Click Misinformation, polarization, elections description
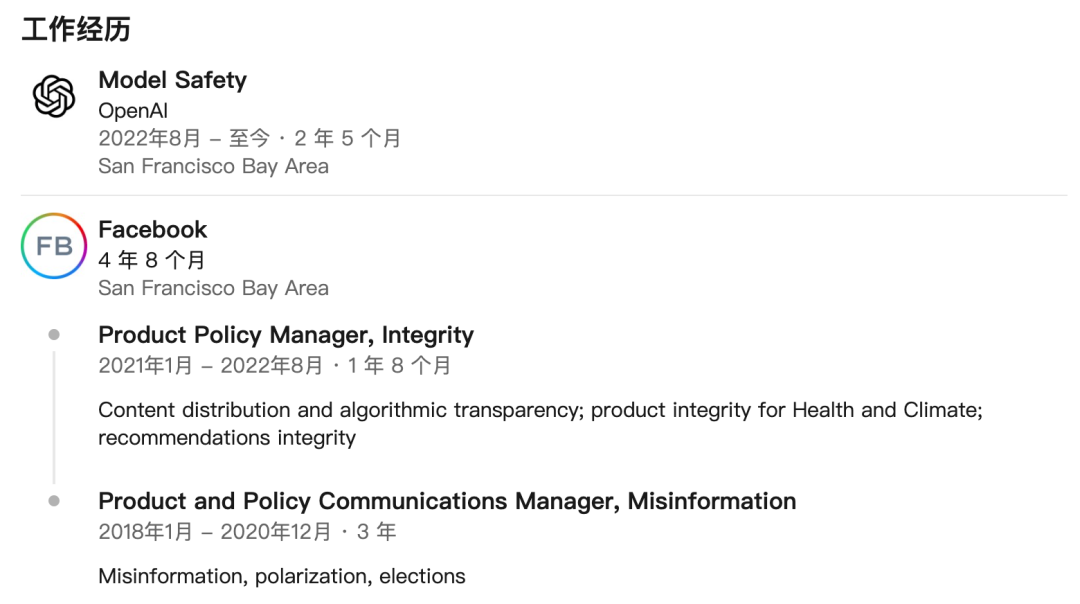 (282, 576)
